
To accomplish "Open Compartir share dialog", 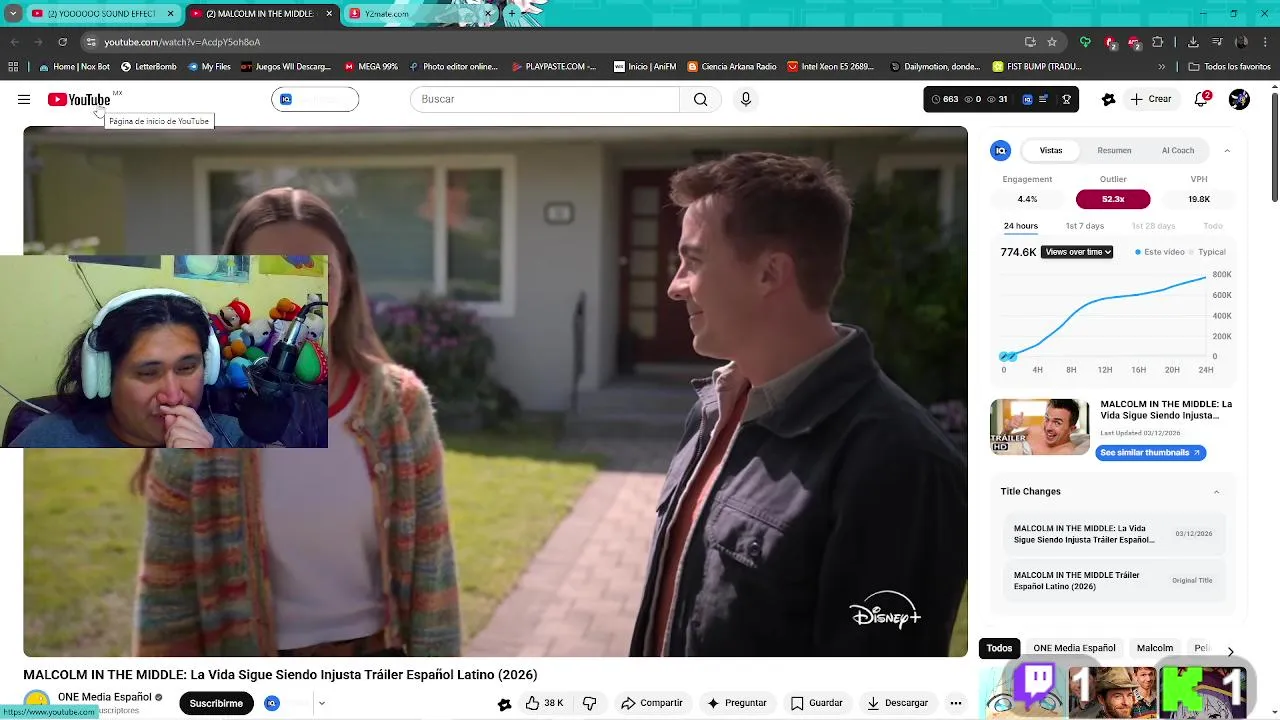I will tap(652, 703).
